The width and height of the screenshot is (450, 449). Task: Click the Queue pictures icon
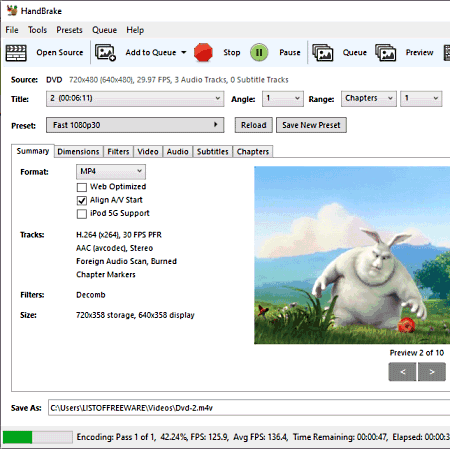(x=323, y=53)
